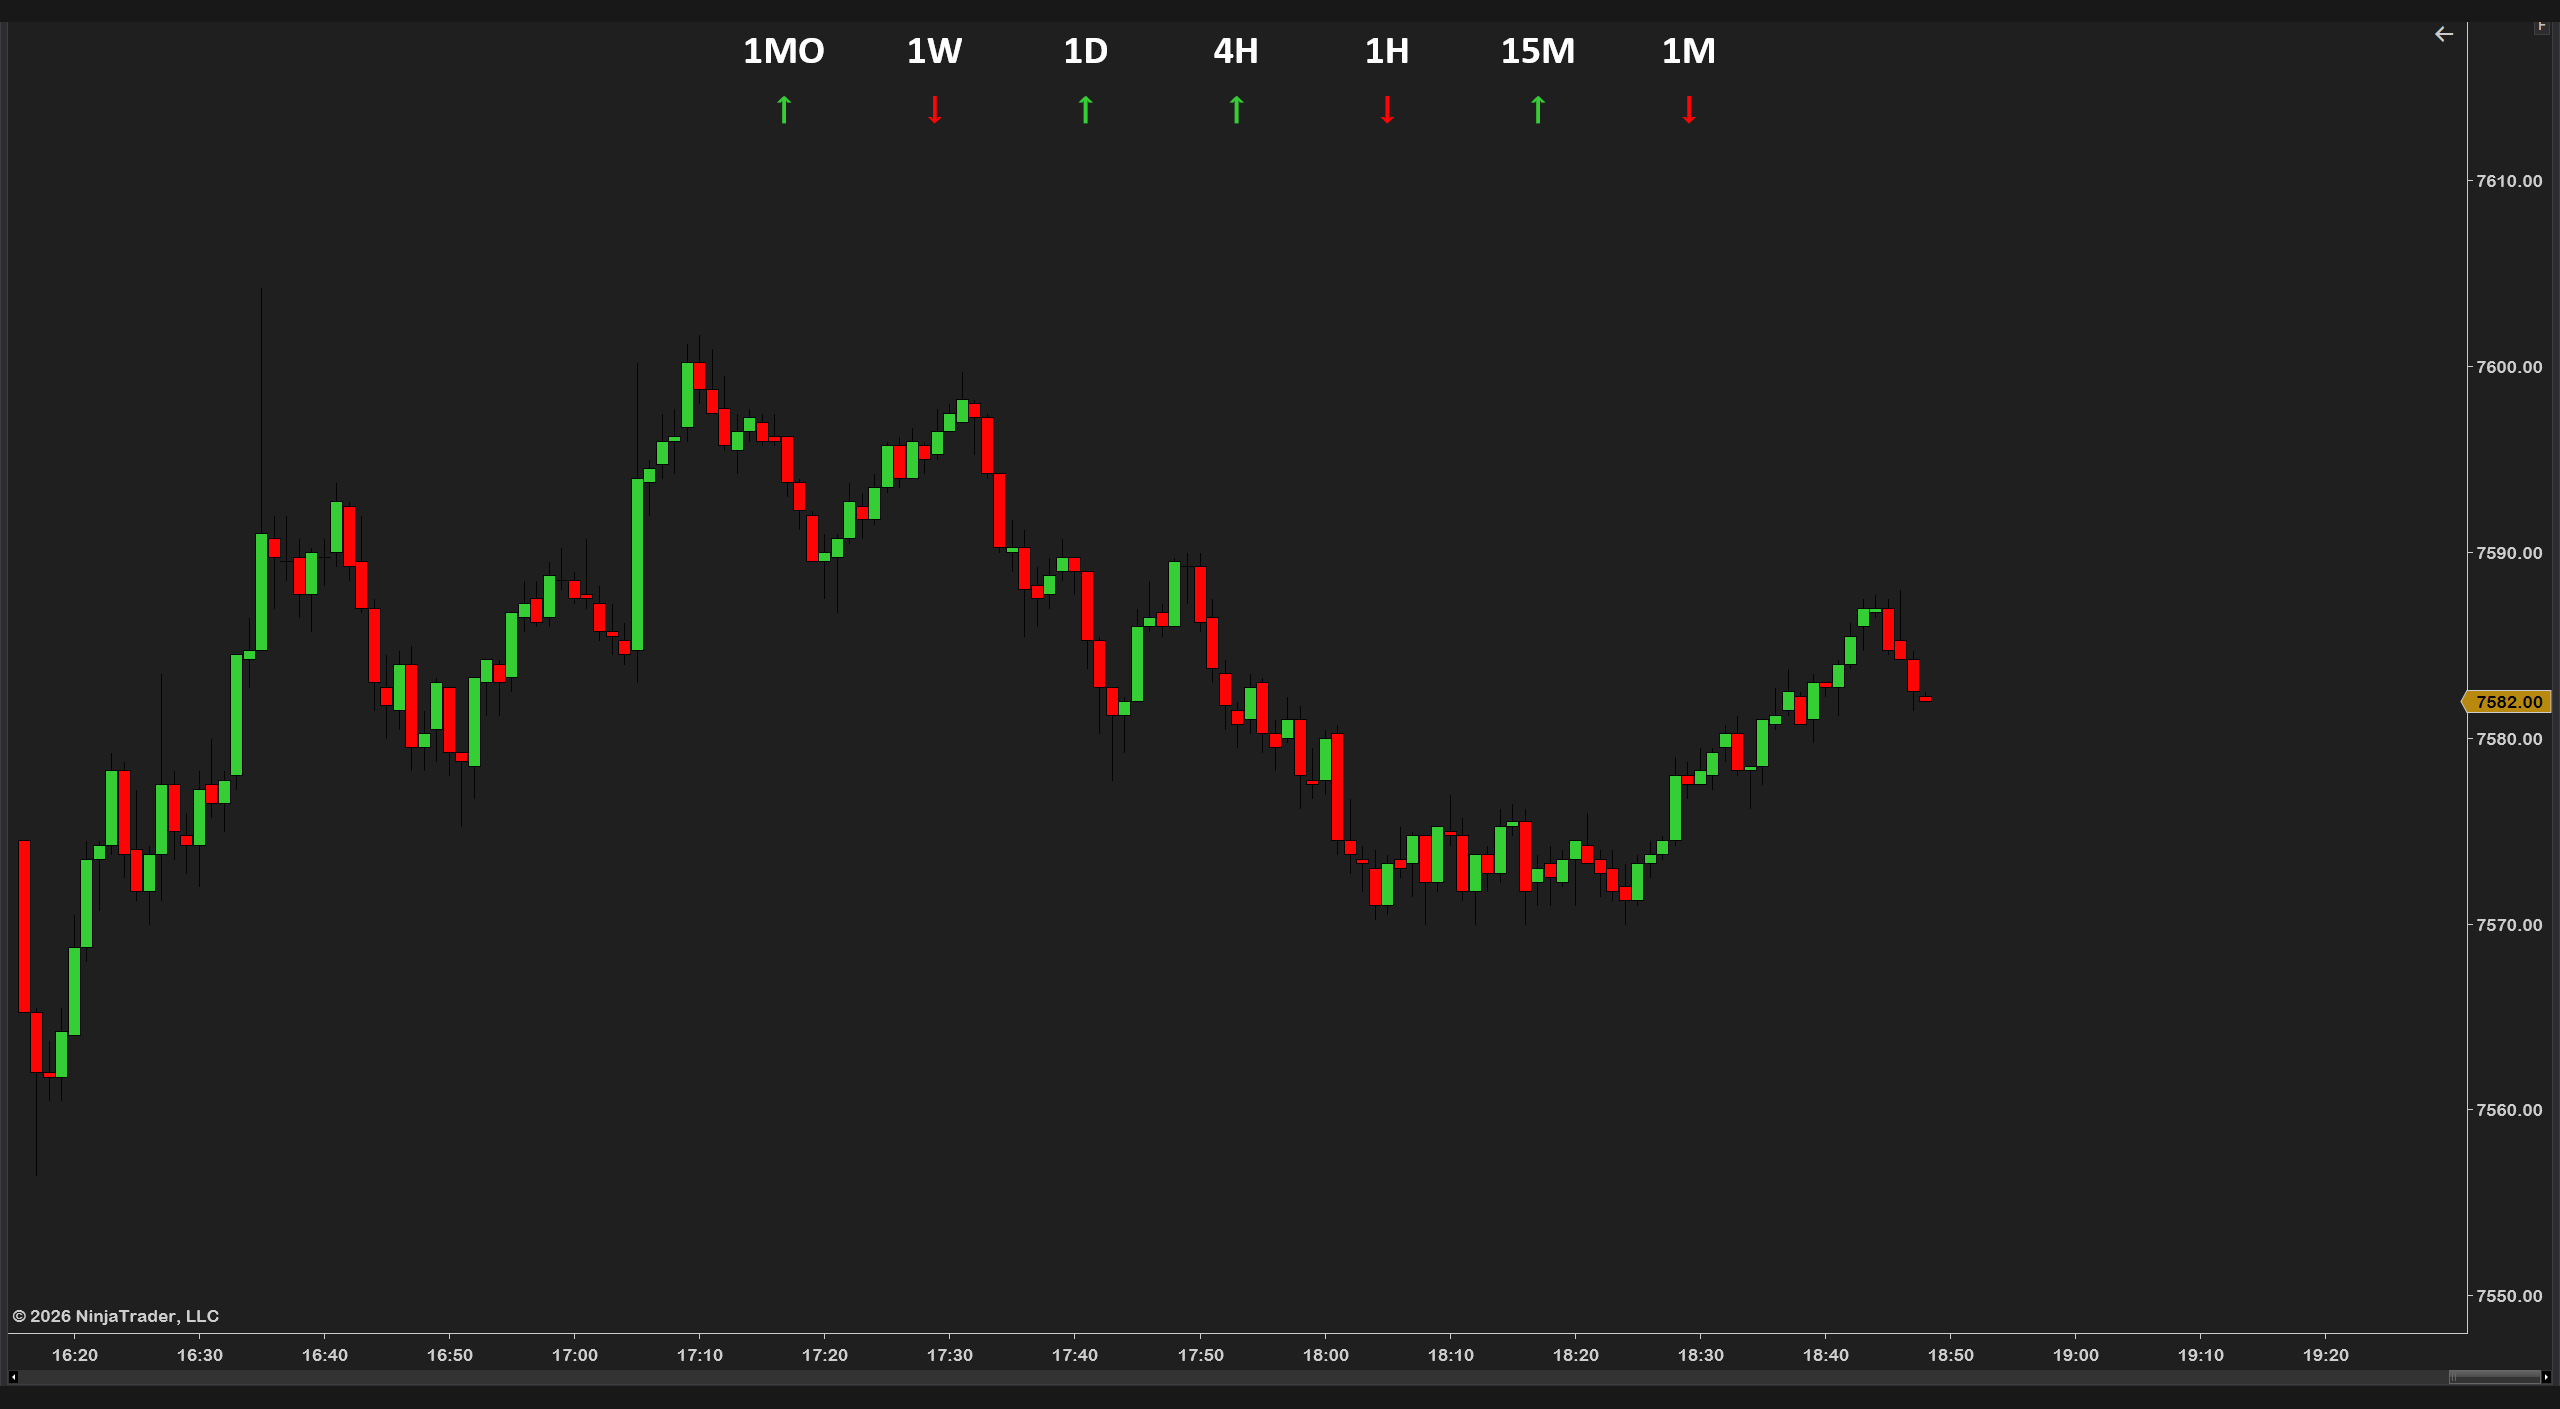This screenshot has height=1409, width=2560.
Task: Click the 7560.00 price axis label
Action: click(x=2509, y=1110)
